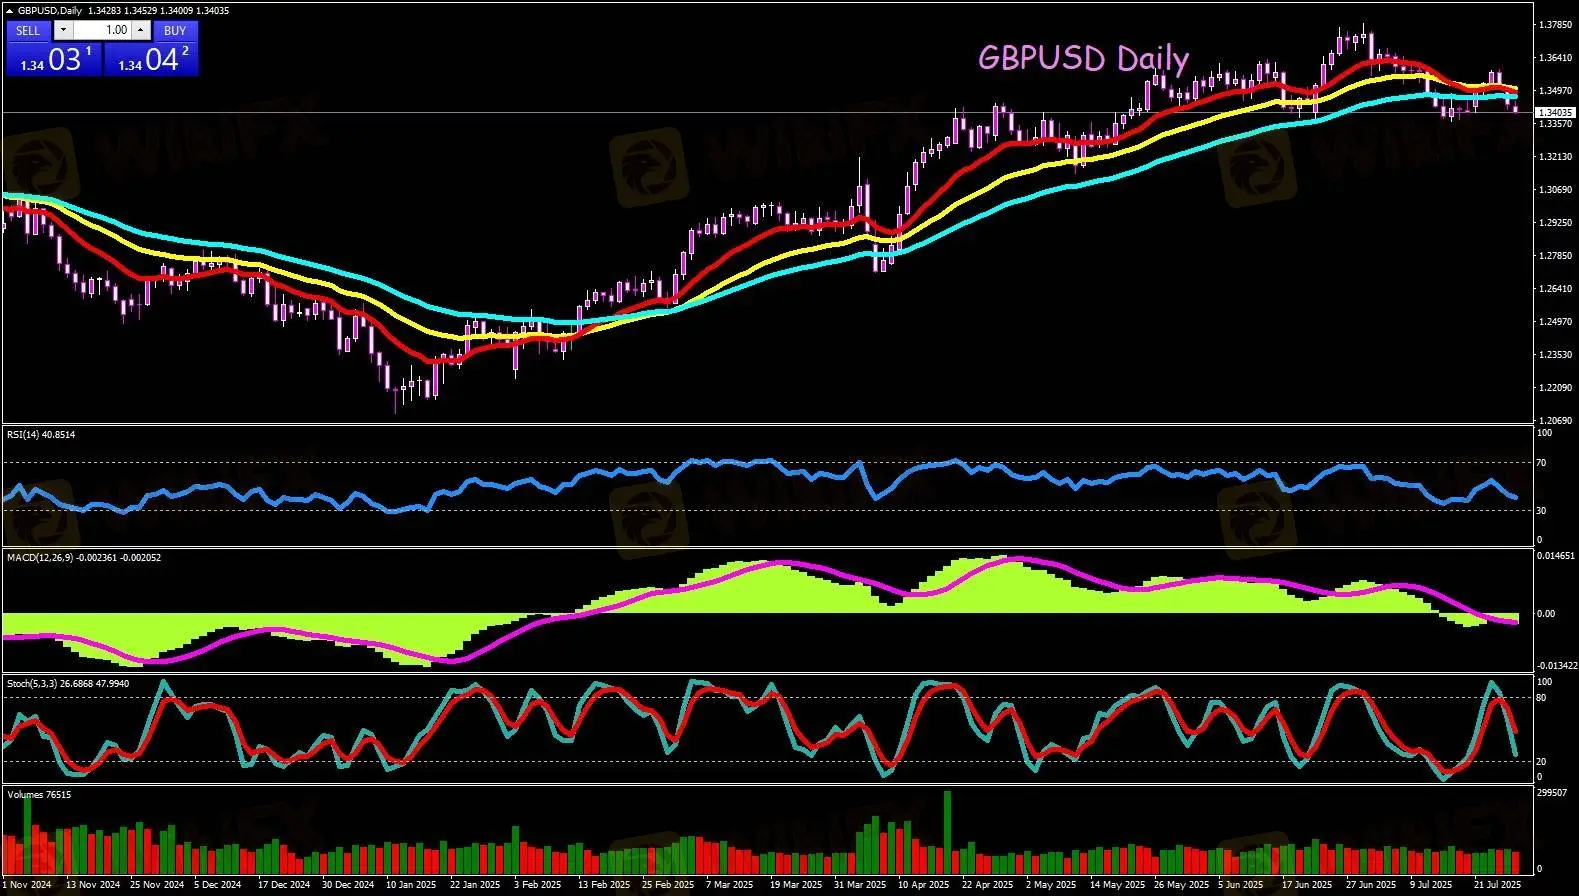Select the MACD(12,26,9) indicator label
Viewport: 1579px width, 896px height.
(84, 557)
